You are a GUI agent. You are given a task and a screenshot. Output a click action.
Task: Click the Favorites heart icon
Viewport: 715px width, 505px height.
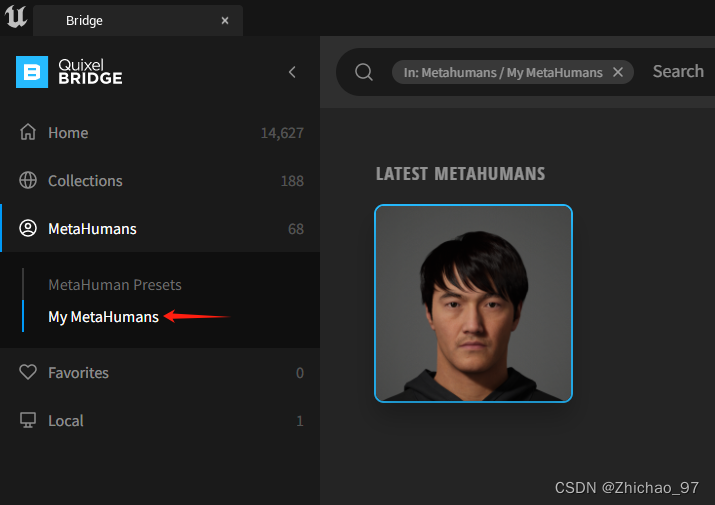click(28, 372)
